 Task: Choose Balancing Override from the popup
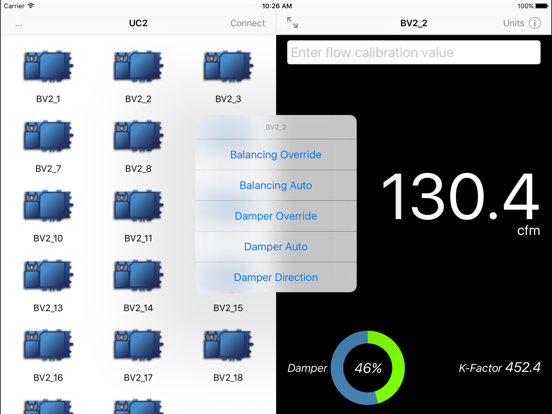click(276, 155)
